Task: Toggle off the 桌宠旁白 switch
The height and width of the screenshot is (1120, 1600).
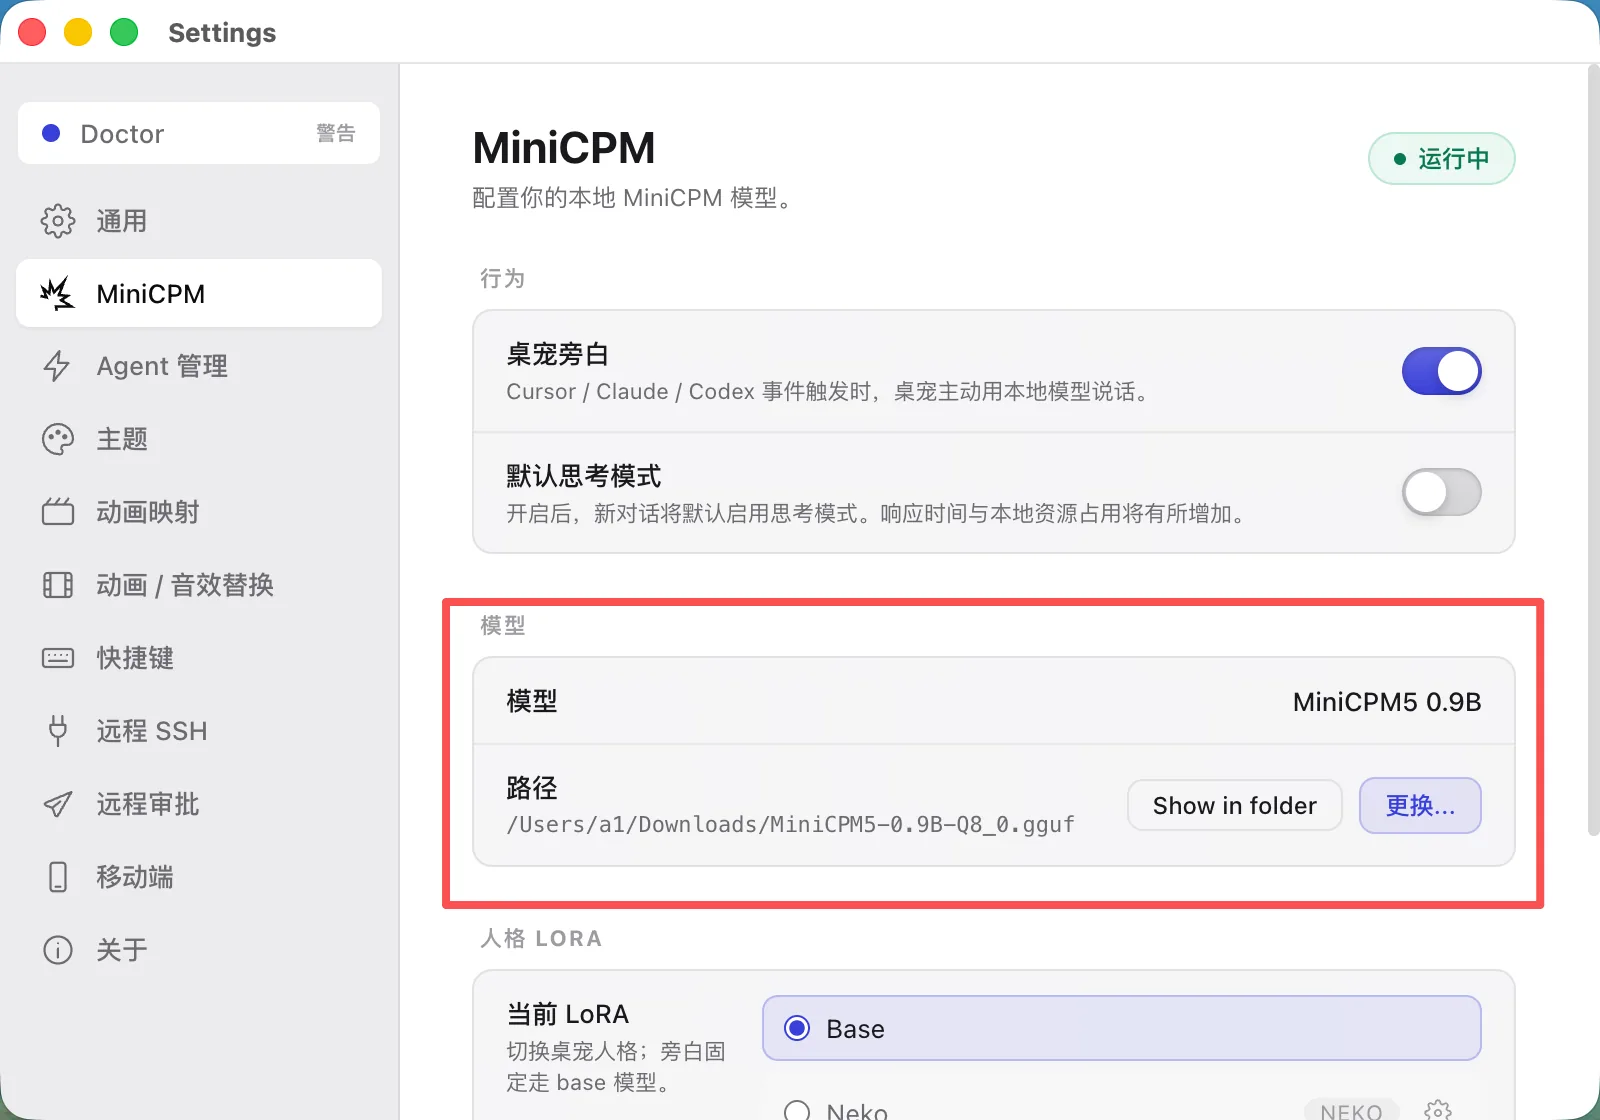Action: coord(1441,371)
